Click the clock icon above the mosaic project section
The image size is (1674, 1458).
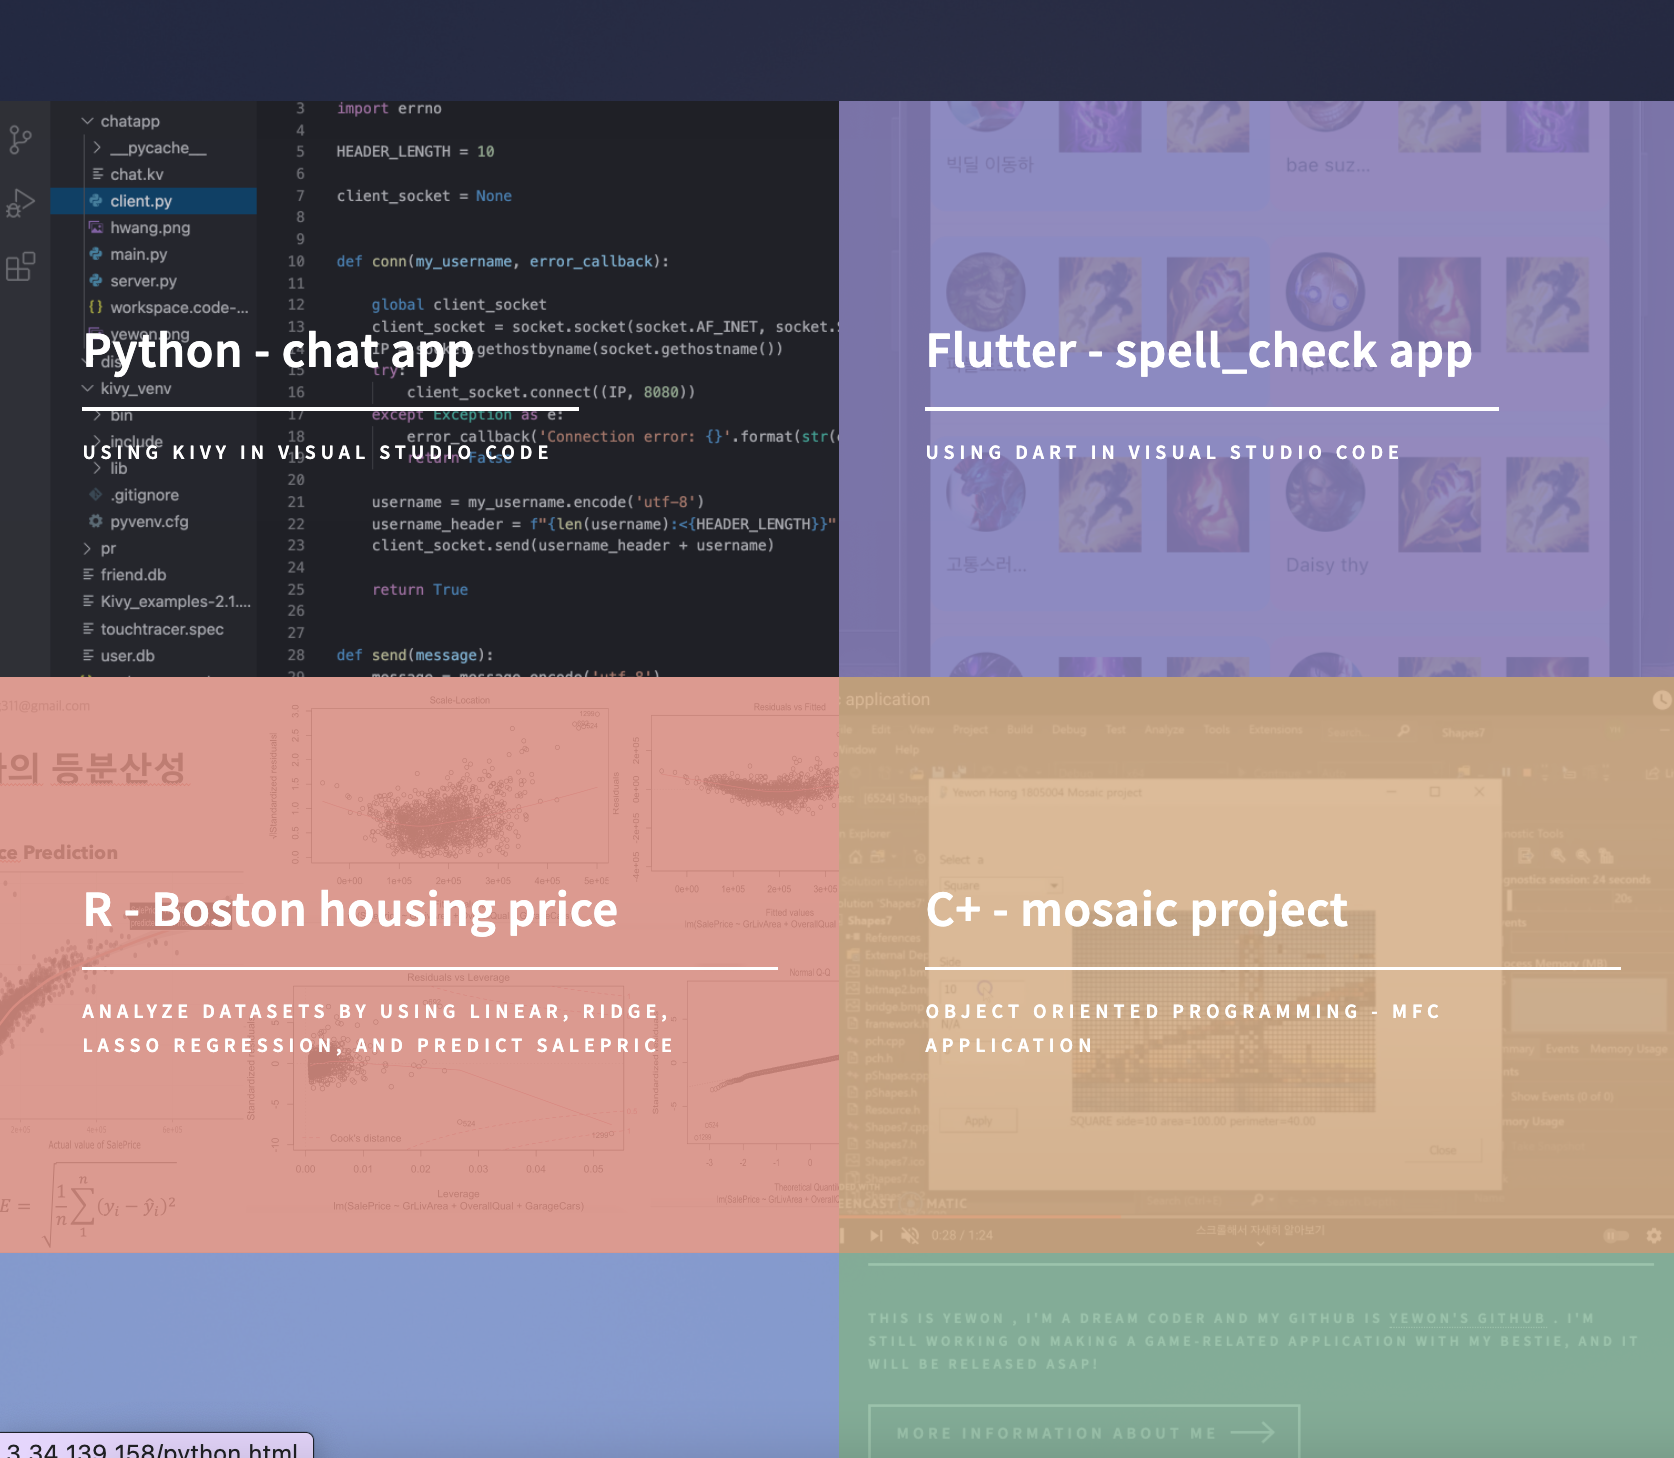coord(1660,700)
